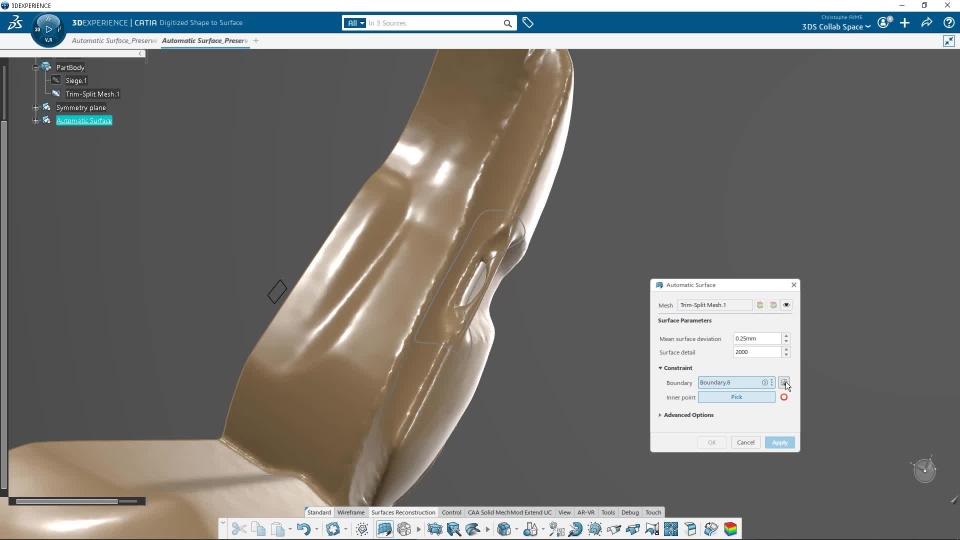Click the blue curved surface icon

click(473, 529)
